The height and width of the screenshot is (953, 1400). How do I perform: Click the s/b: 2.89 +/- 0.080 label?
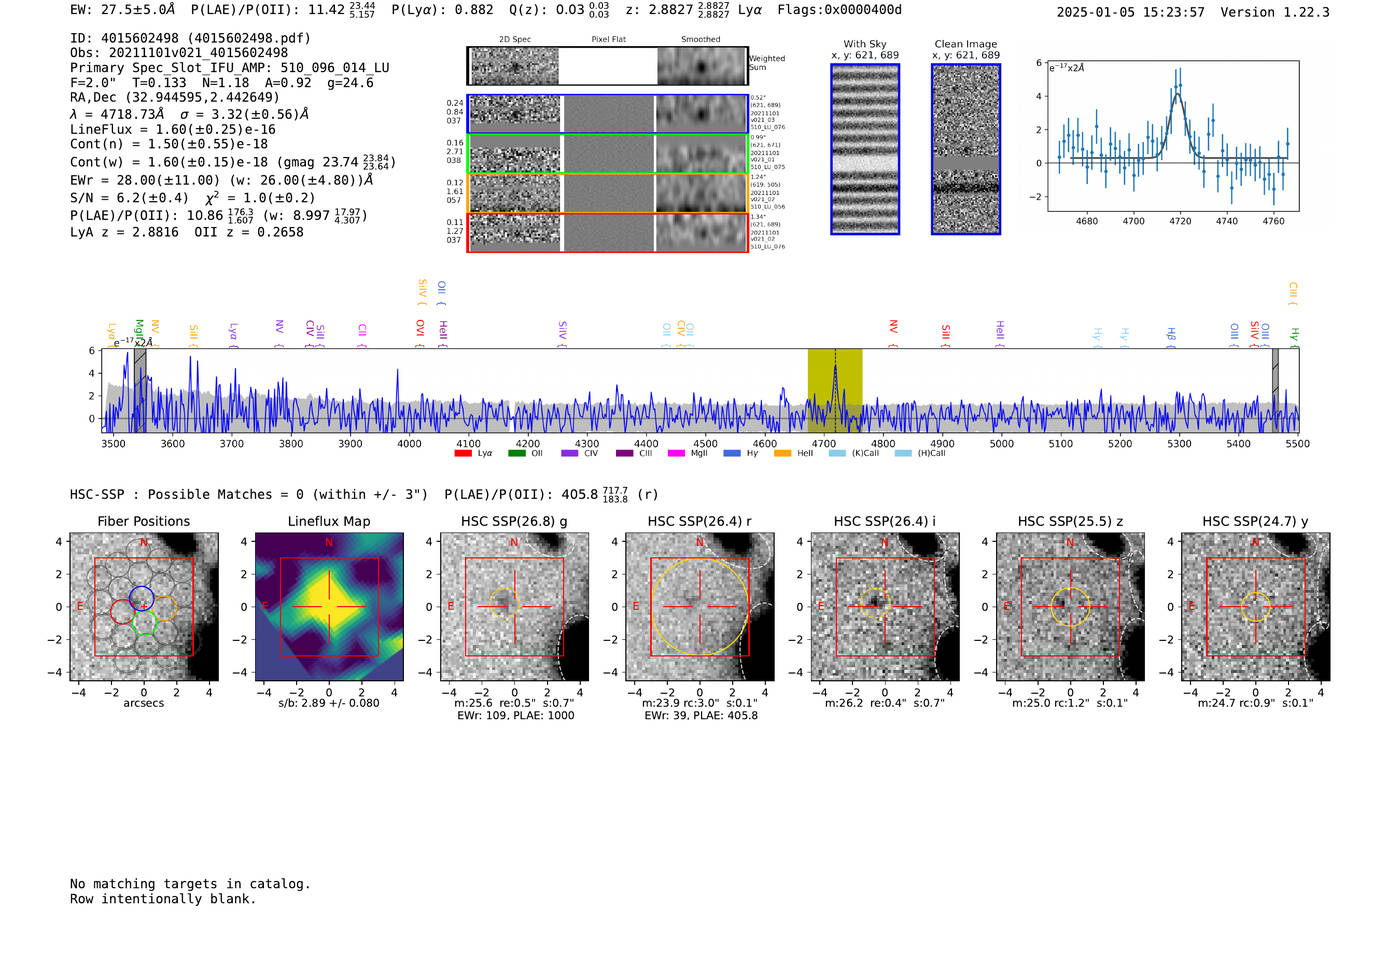pyautogui.click(x=329, y=703)
